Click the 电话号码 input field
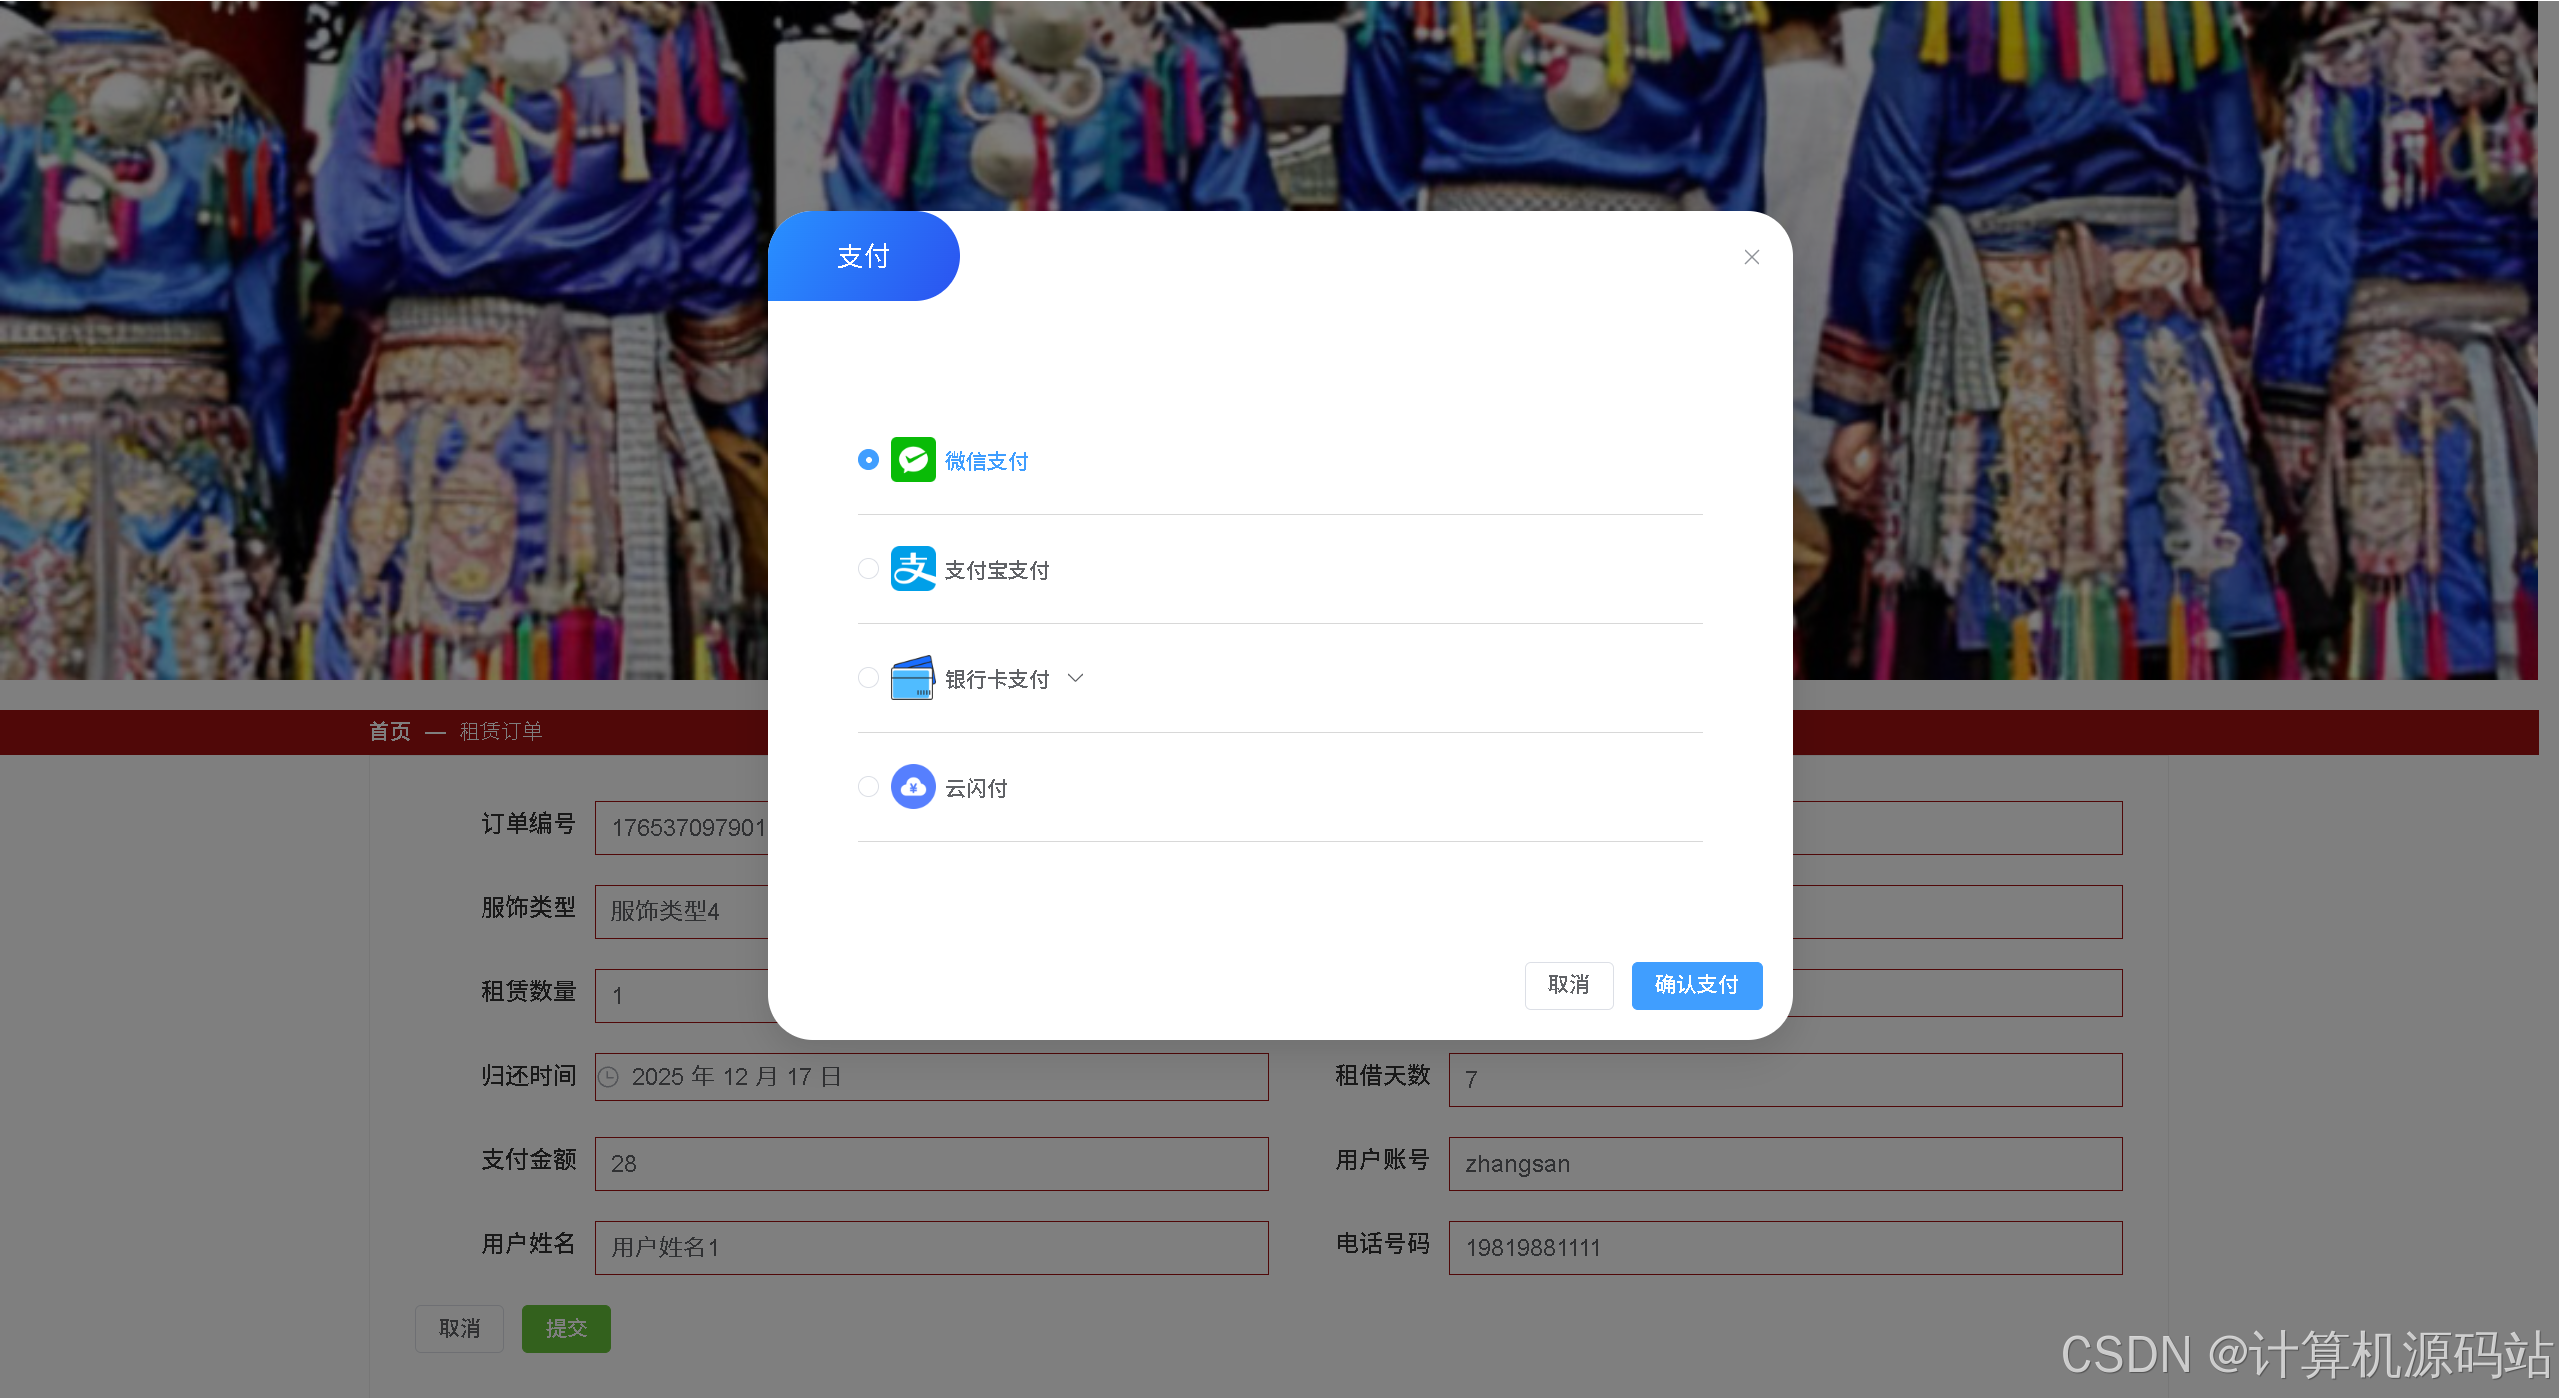The image size is (2559, 1398). pyautogui.click(x=1784, y=1247)
